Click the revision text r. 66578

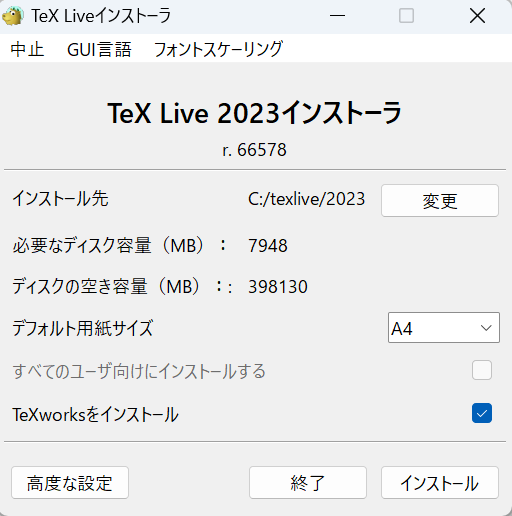[x=255, y=150]
